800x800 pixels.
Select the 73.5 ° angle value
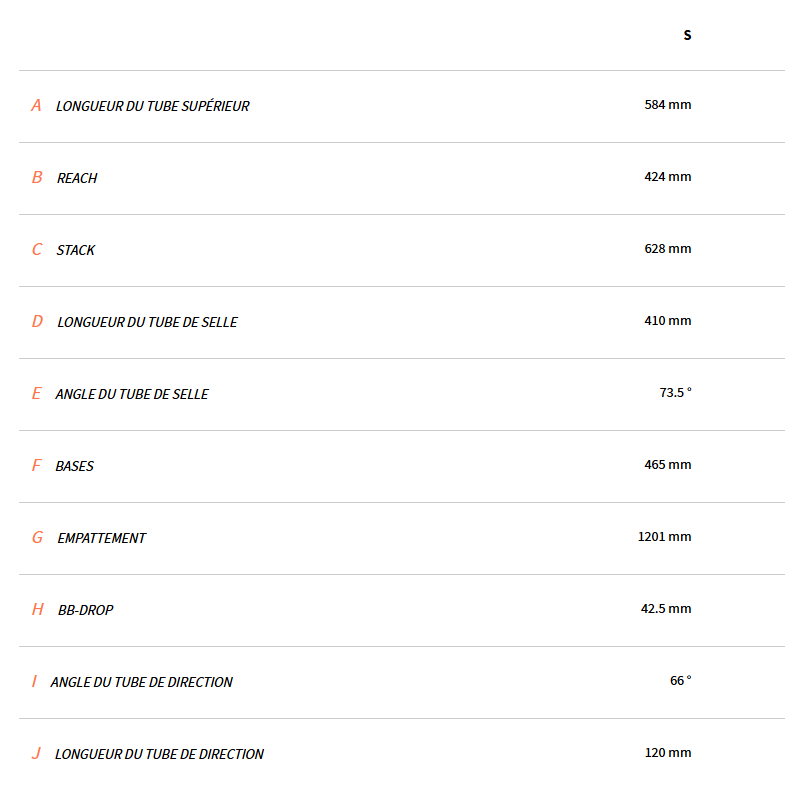point(675,392)
